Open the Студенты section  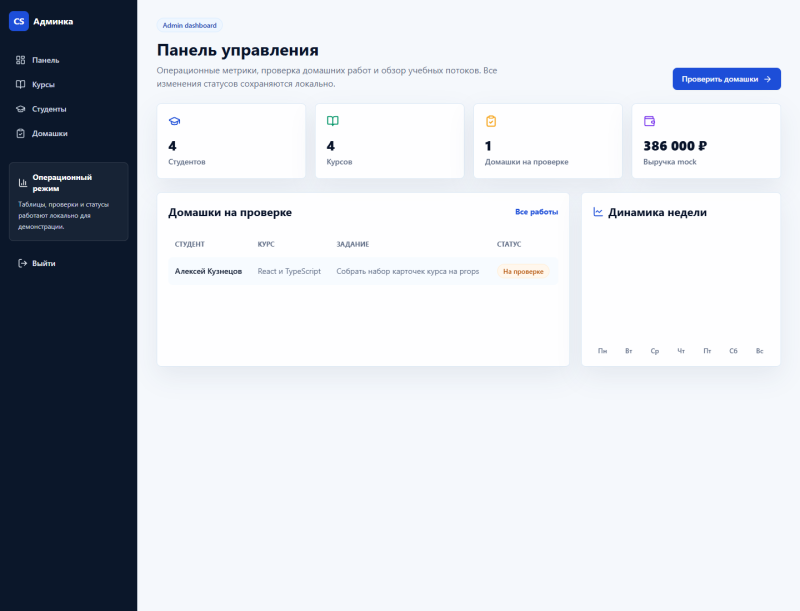point(68,109)
